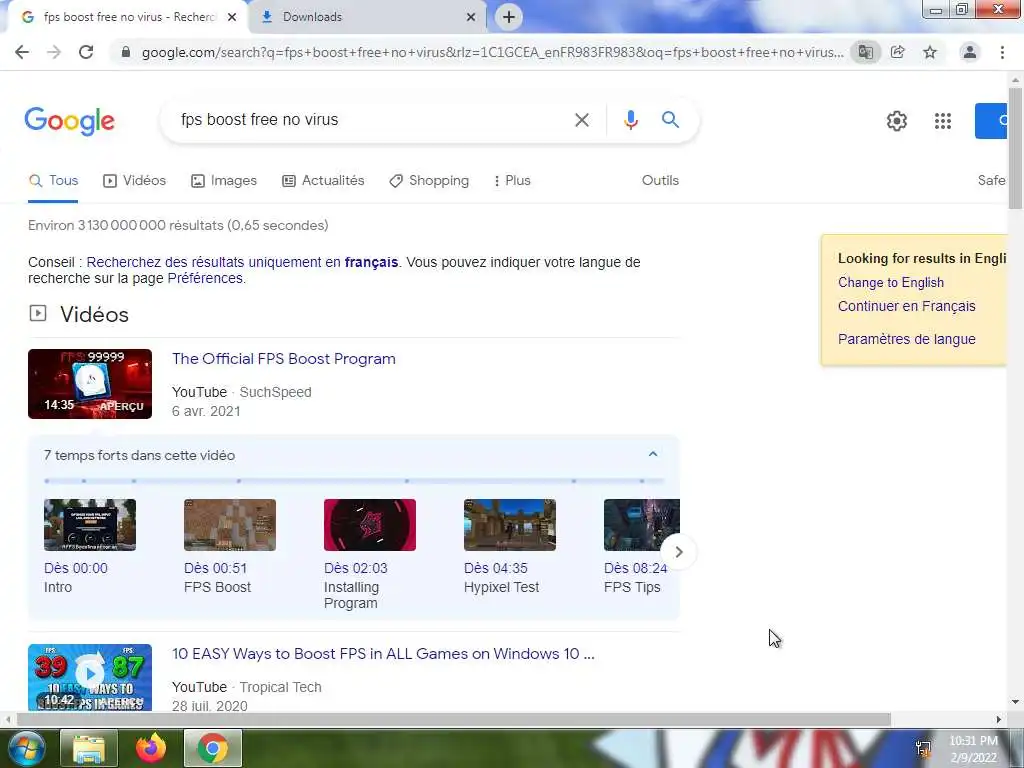Start voice search with microphone
This screenshot has height=768, width=1024.
[x=631, y=120]
